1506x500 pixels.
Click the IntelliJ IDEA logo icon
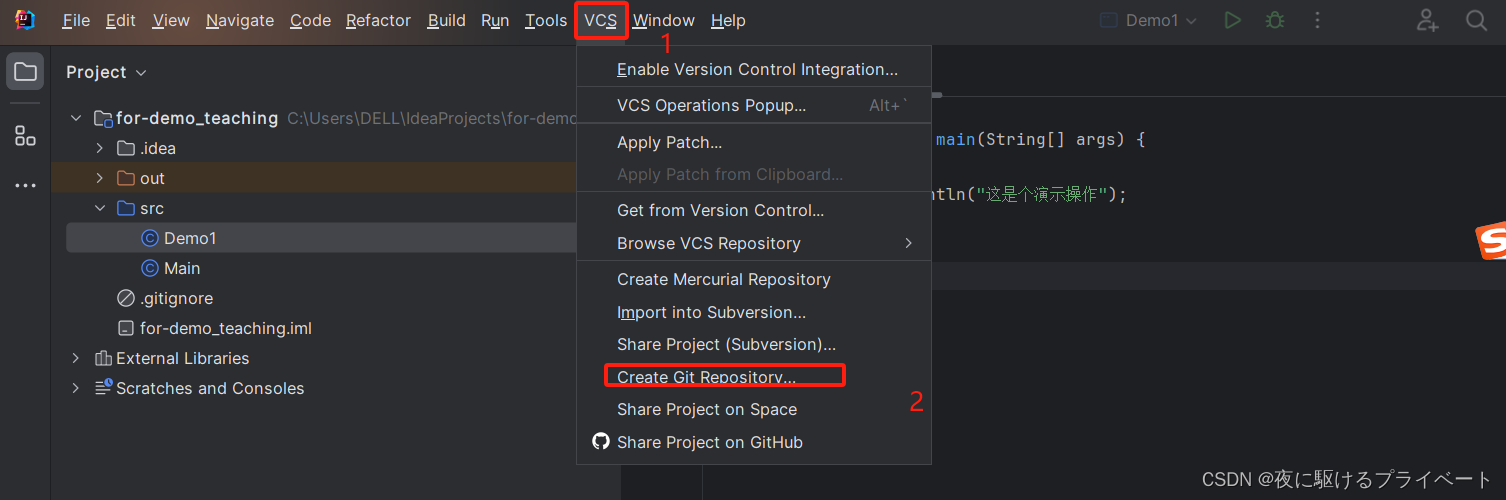point(25,20)
